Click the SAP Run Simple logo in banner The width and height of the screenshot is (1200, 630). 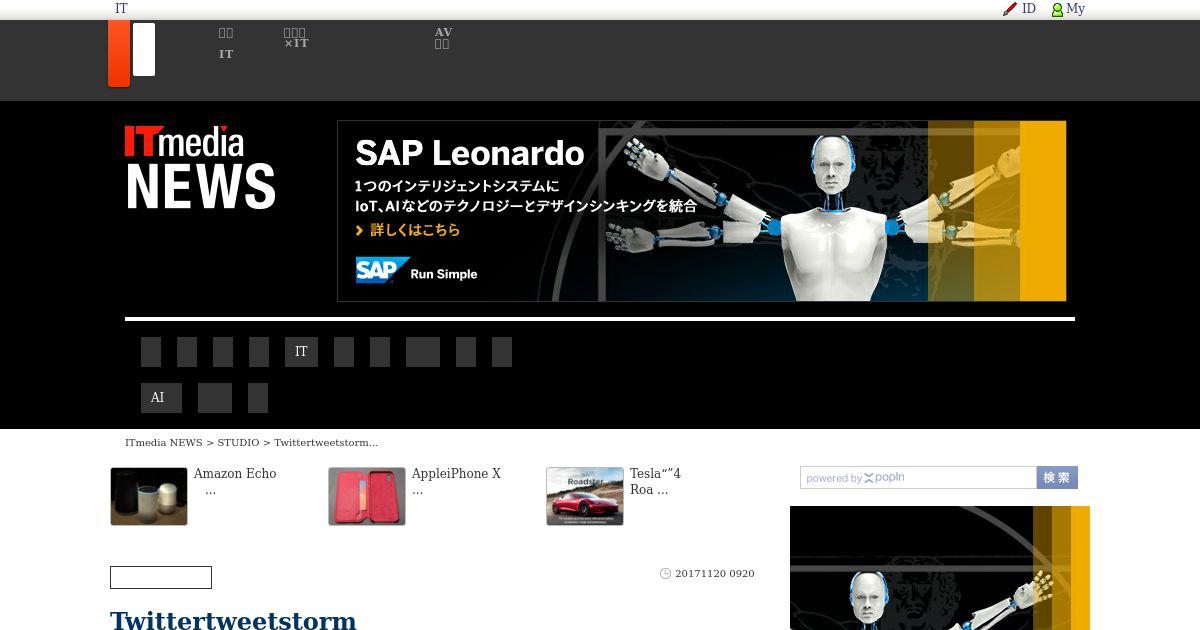pyautogui.click(x=417, y=271)
